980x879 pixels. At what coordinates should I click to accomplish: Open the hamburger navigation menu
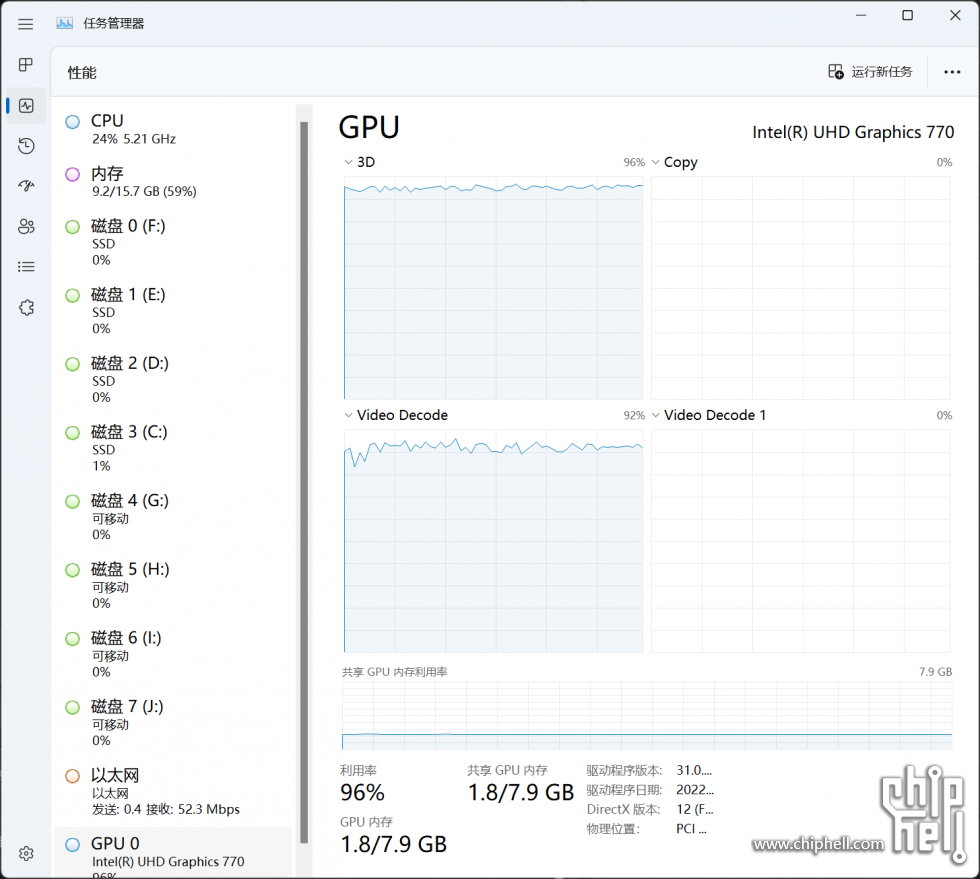tap(26, 24)
